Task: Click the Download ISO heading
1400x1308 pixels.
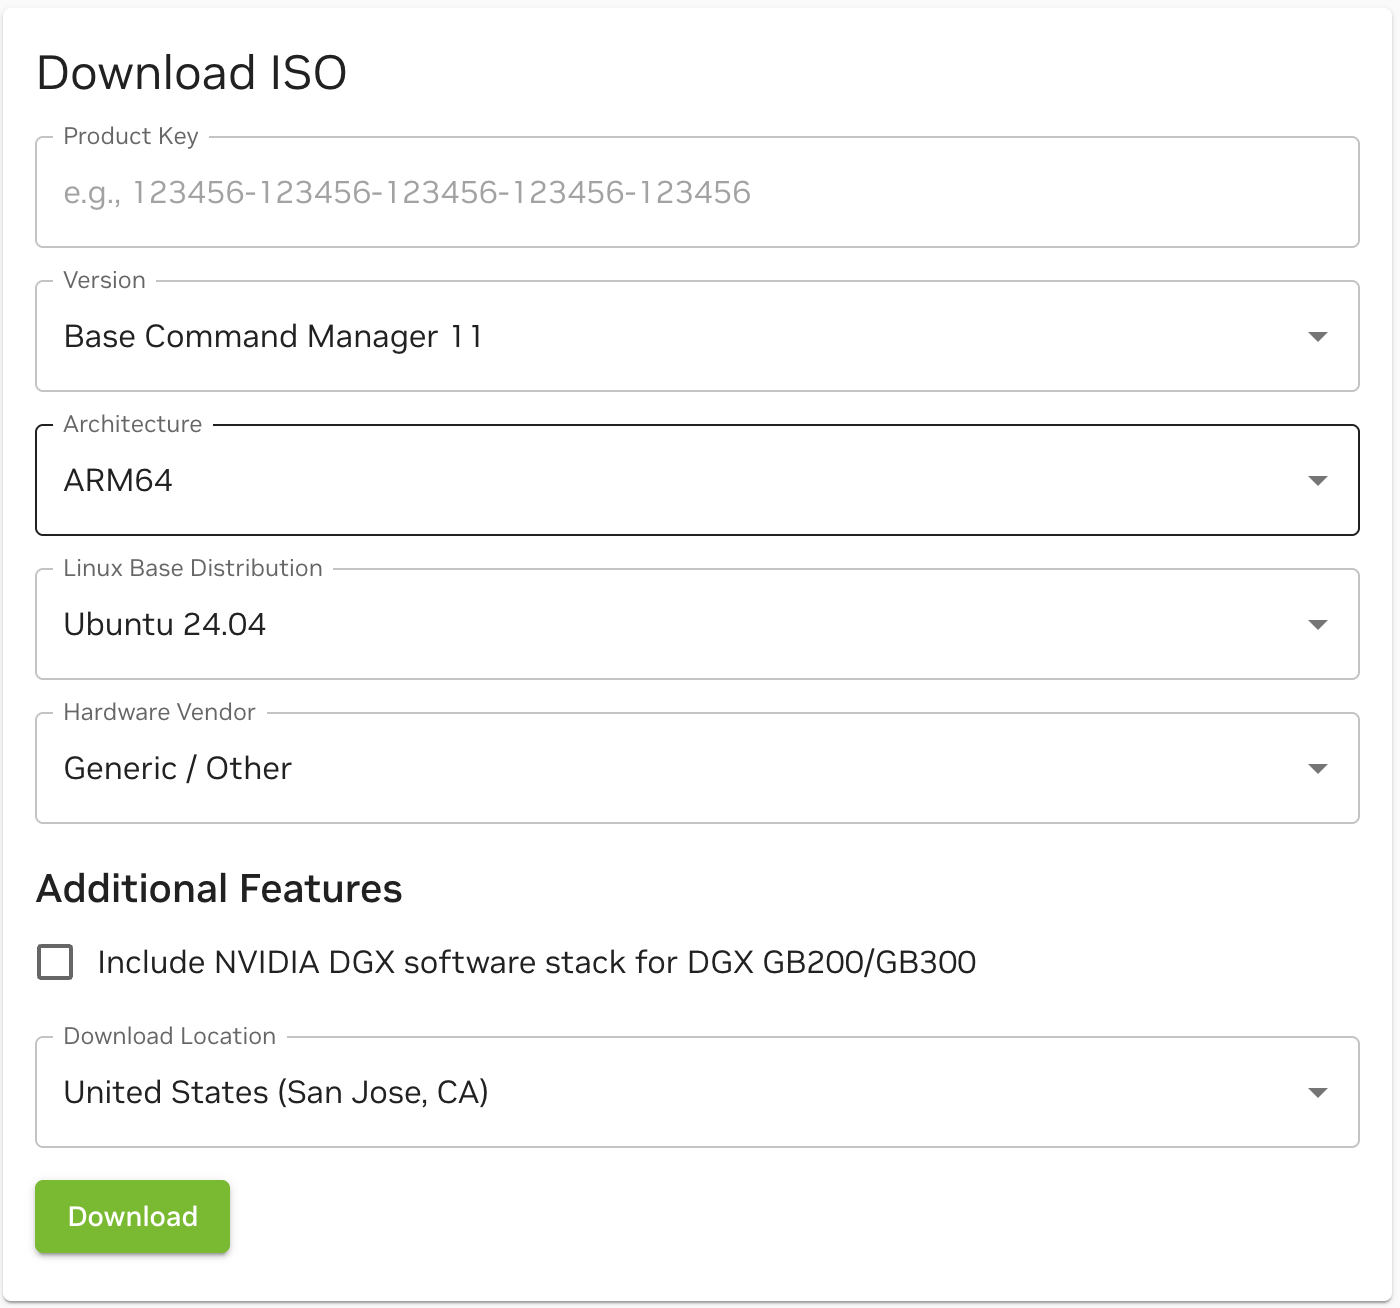Action: [x=192, y=73]
